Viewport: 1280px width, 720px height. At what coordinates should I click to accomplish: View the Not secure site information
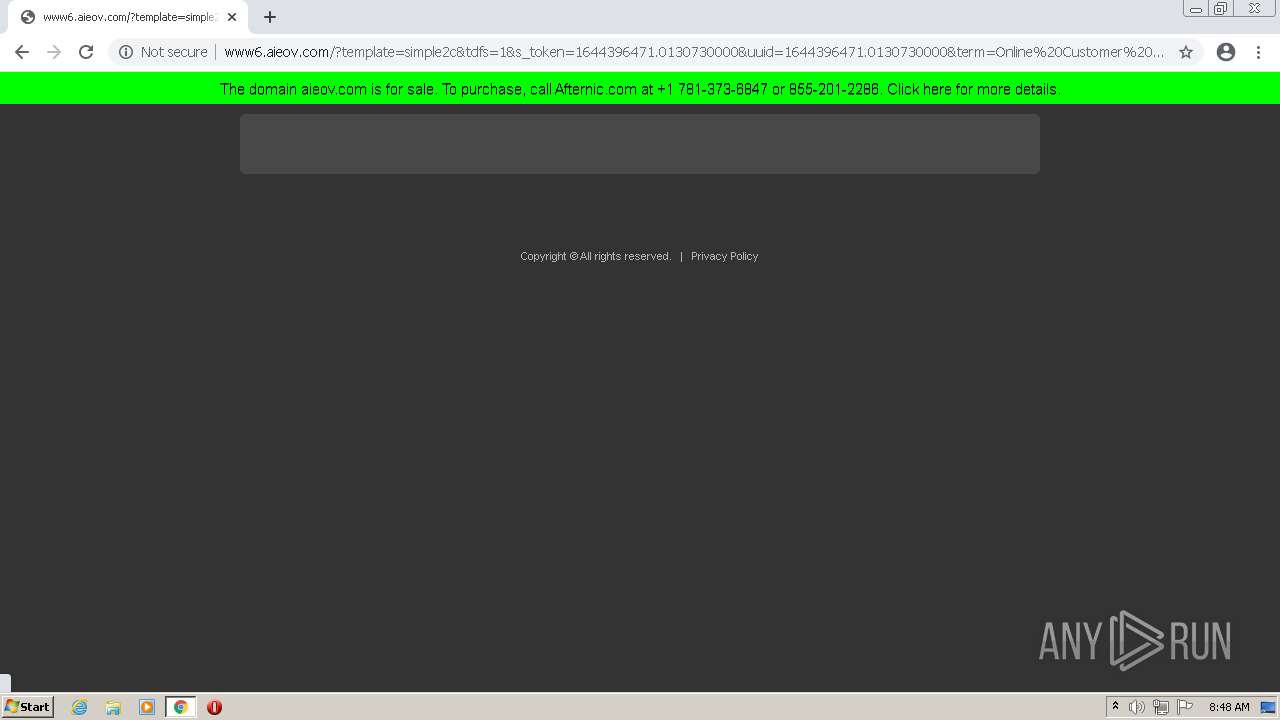(x=163, y=52)
